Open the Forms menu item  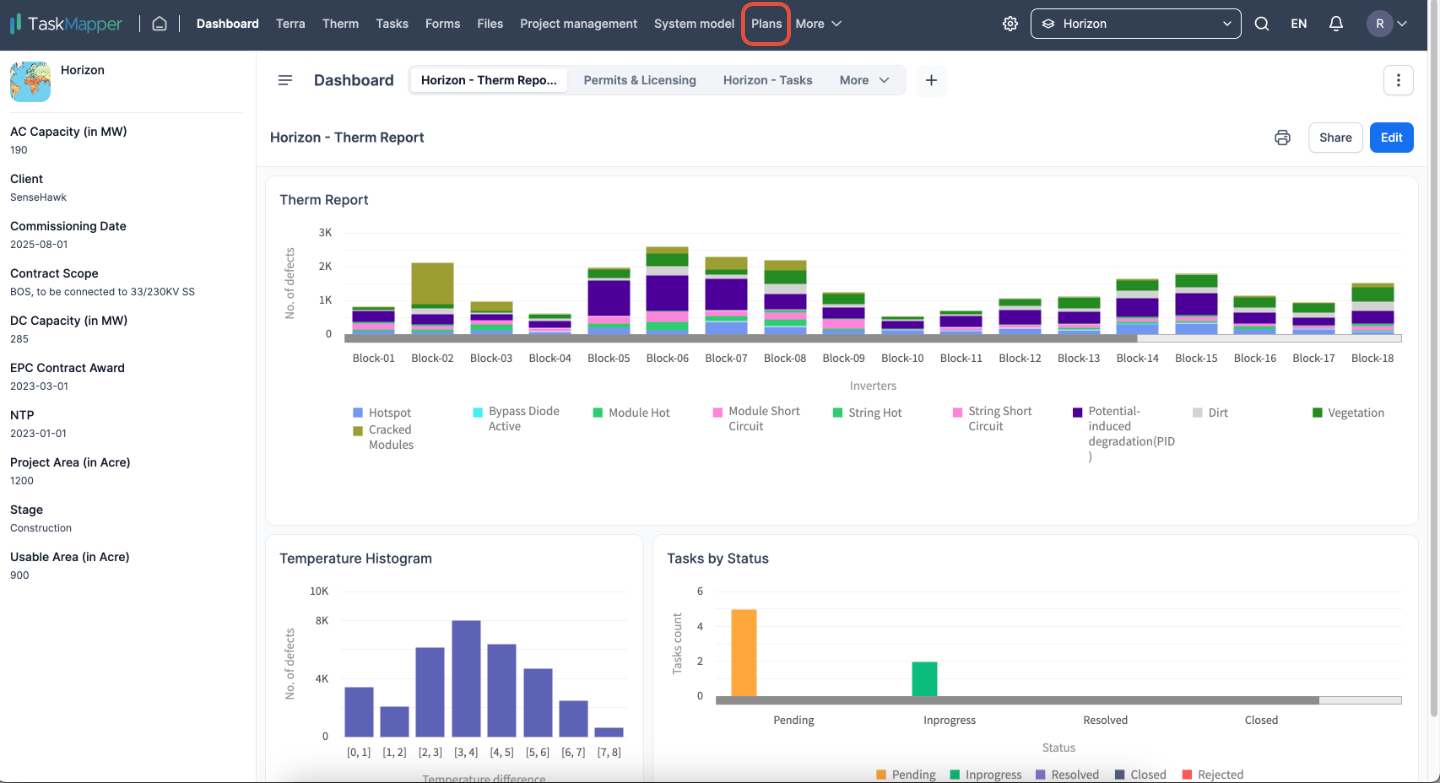pos(443,23)
